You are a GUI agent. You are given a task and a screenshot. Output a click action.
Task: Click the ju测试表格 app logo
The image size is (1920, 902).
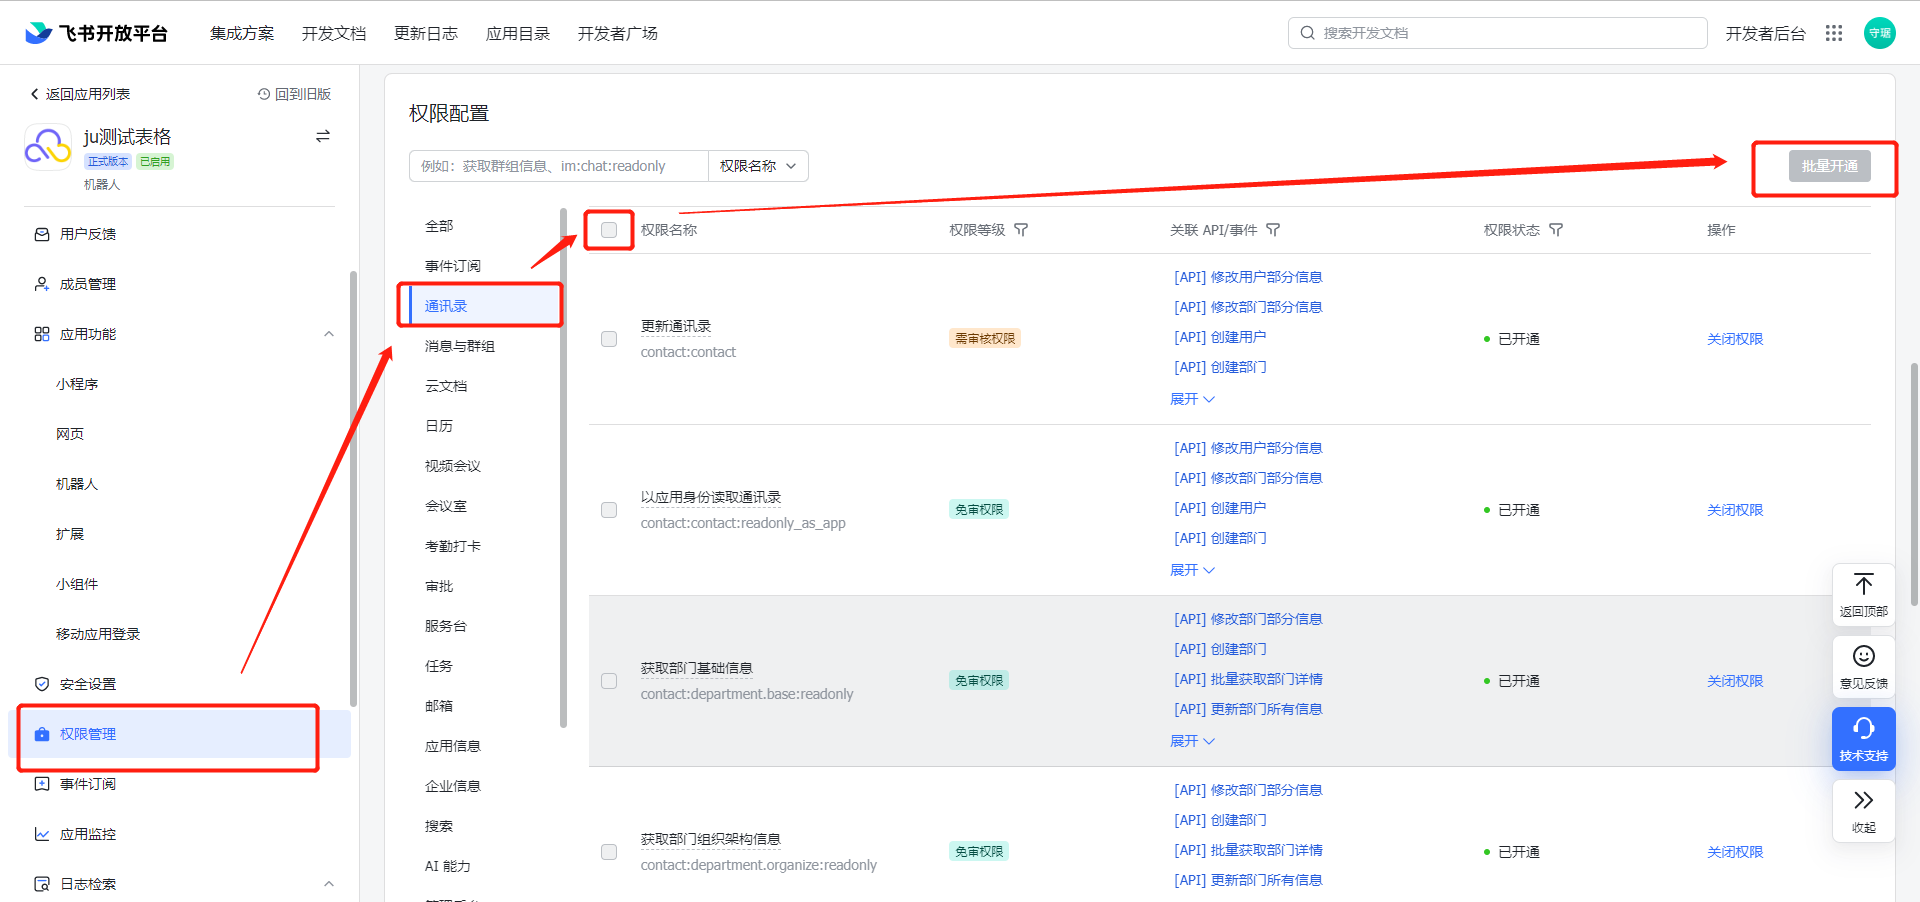[48, 147]
